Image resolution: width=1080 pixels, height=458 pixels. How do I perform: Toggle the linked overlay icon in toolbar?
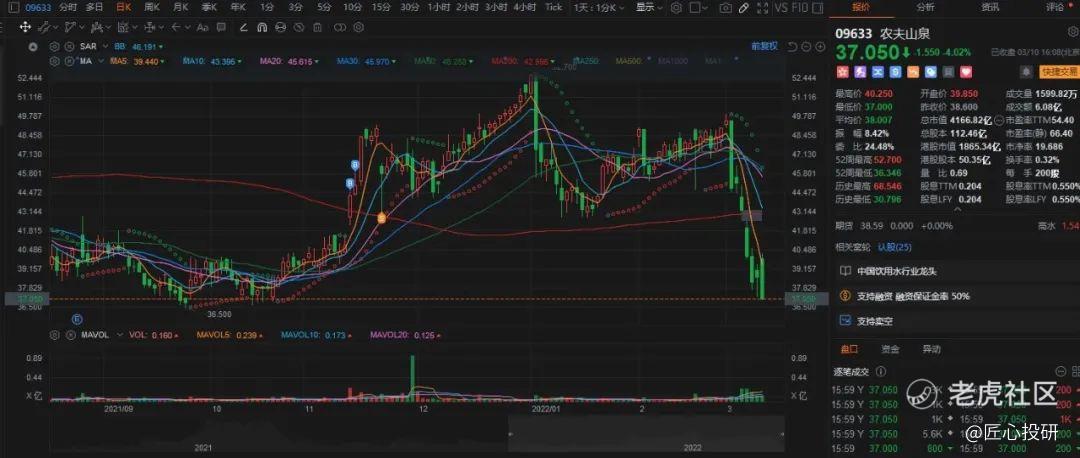(x=340, y=28)
